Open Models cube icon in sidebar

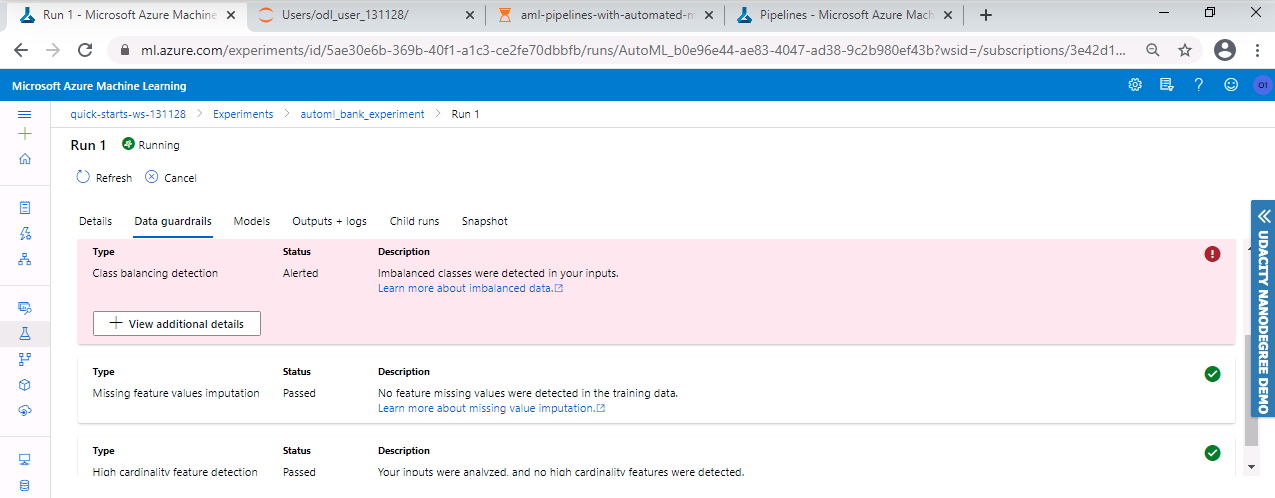[25, 385]
